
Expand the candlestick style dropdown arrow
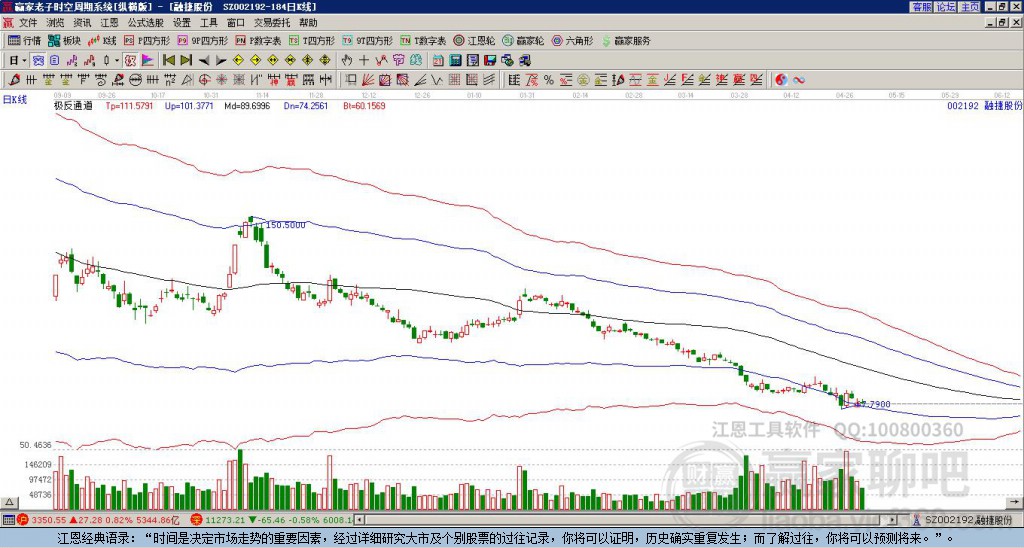(117, 61)
